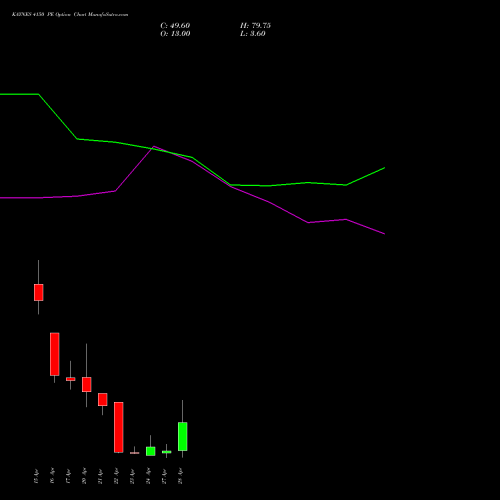500x500 pixels.
Task: Click the 24 Apr green candlestick
Action: pyautogui.click(x=151, y=451)
